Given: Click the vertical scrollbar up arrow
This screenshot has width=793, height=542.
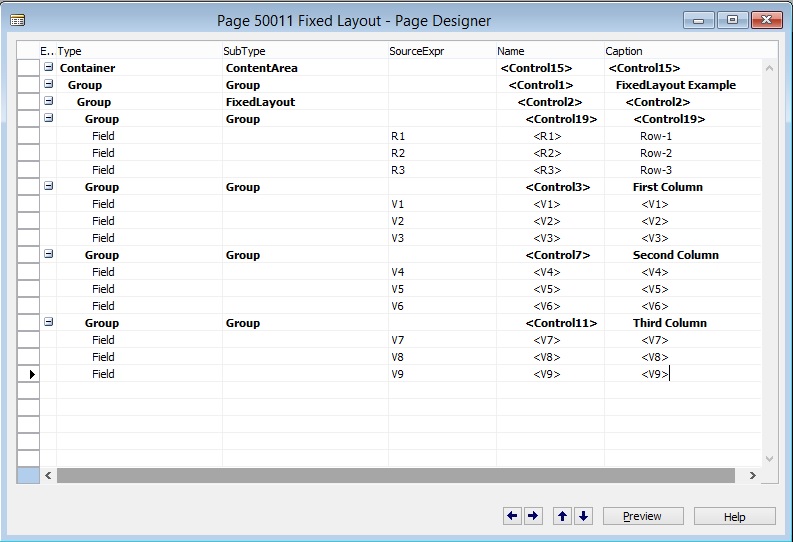Looking at the screenshot, I should (x=769, y=68).
